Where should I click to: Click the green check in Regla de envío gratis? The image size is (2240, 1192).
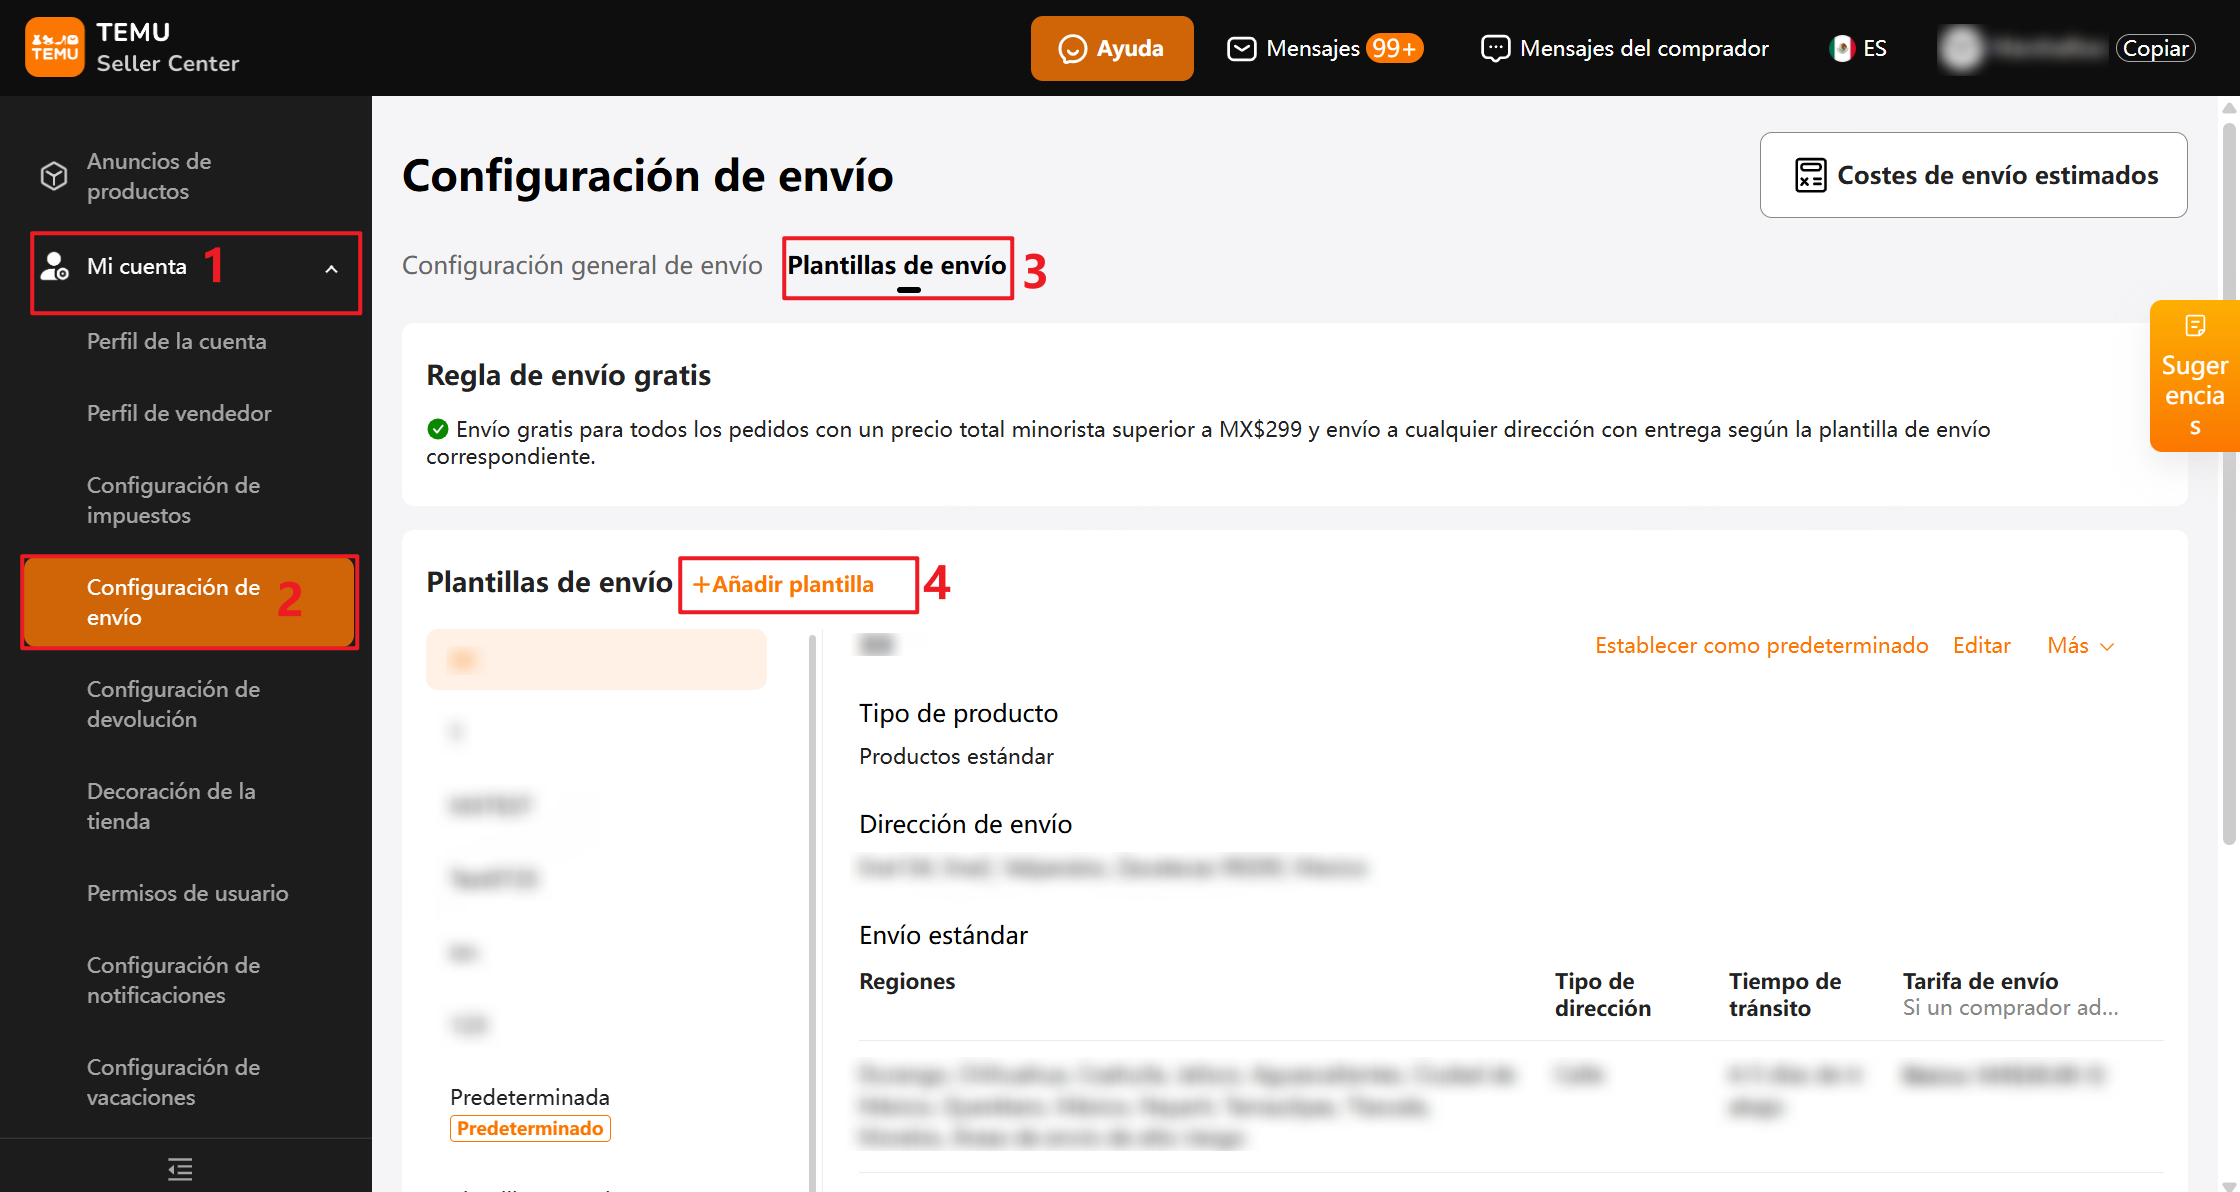(437, 429)
